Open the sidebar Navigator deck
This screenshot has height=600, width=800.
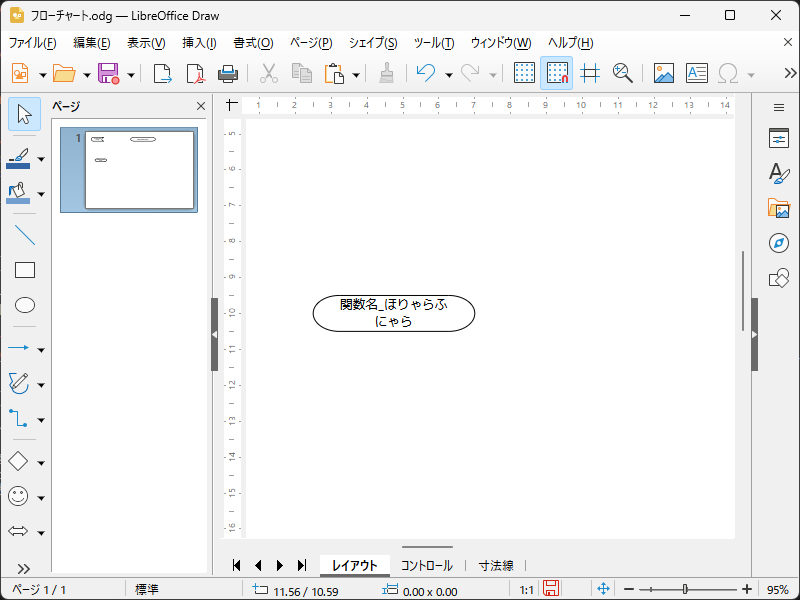(x=779, y=243)
